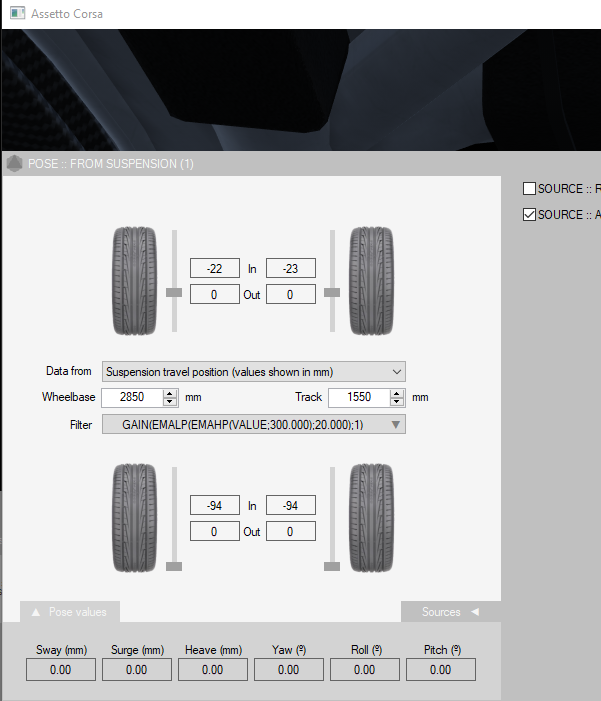The image size is (601, 701).
Task: Click the rear left Out value field
Action: (215, 531)
